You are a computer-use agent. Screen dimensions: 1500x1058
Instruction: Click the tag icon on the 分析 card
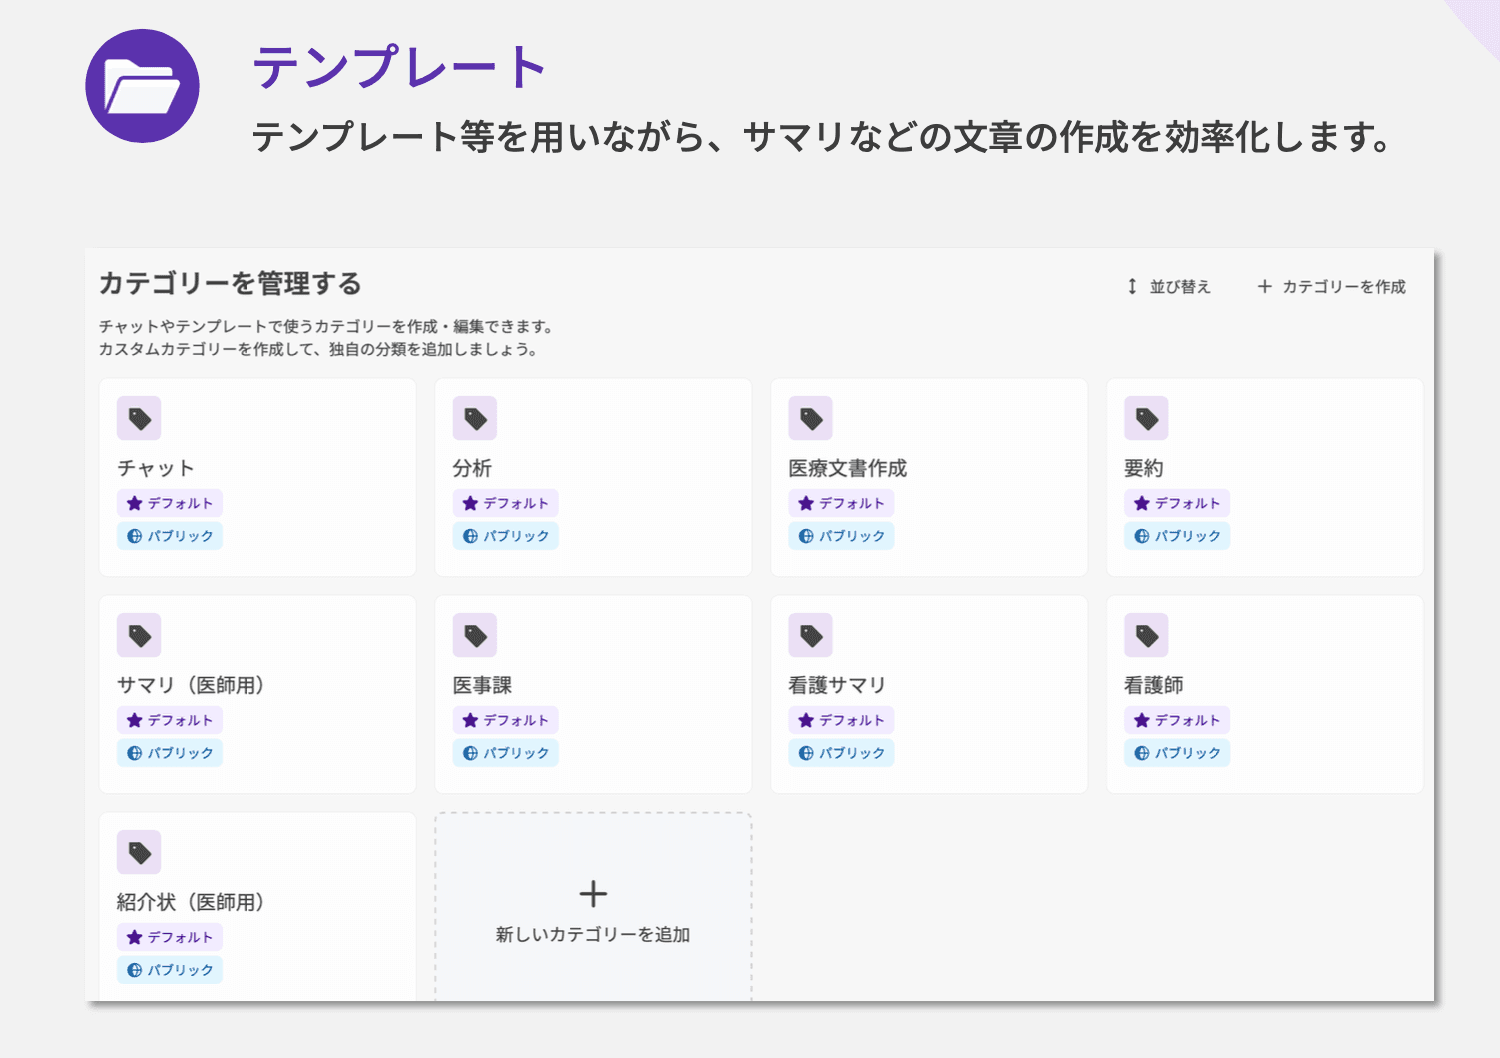475,418
